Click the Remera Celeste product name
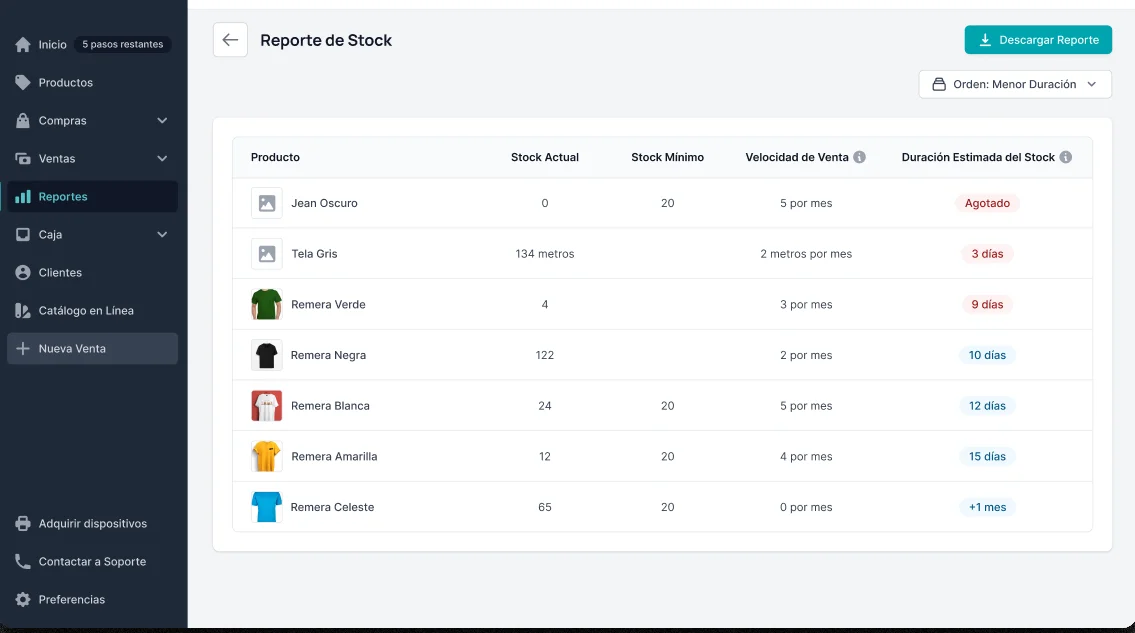Viewport: 1135px width, 633px height. coord(332,507)
